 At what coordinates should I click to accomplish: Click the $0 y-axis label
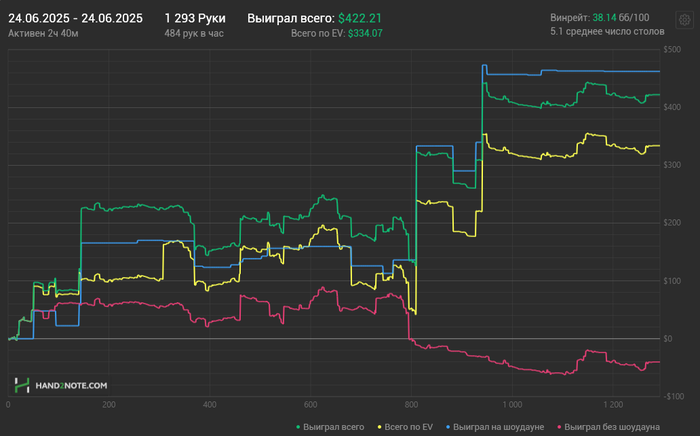click(x=668, y=339)
